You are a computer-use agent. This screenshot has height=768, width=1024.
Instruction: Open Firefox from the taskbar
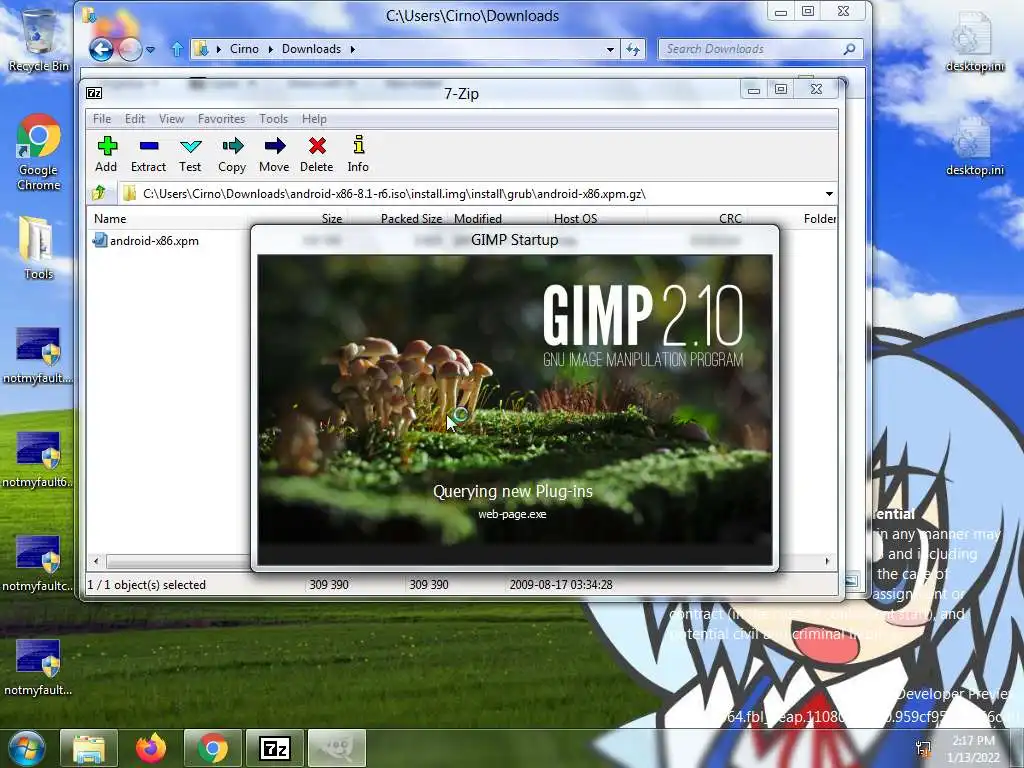pos(151,748)
